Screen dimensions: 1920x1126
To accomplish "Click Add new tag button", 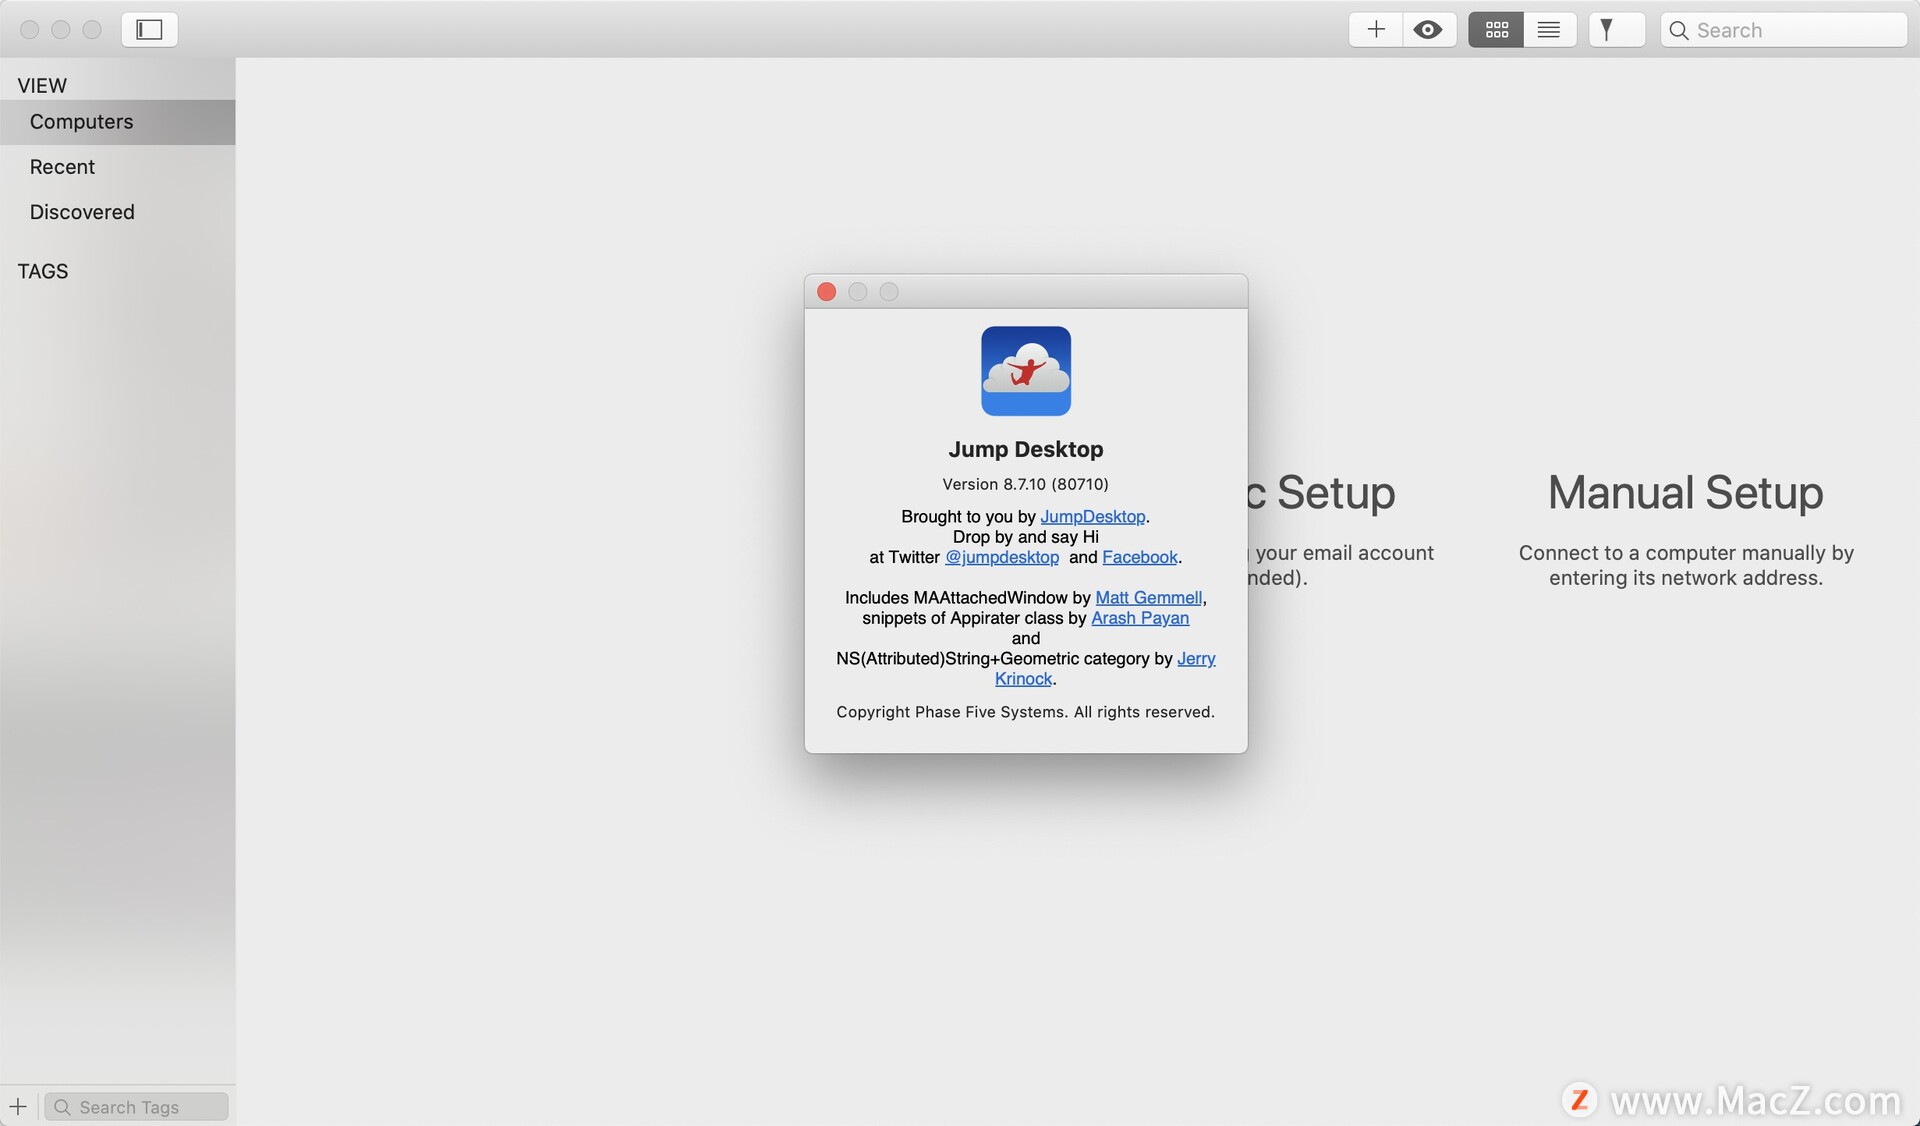I will (x=19, y=1105).
